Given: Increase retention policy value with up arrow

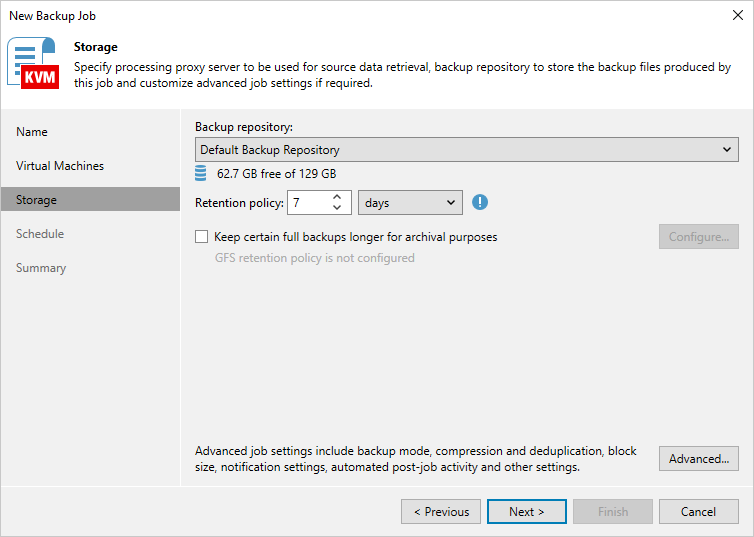Looking at the screenshot, I should pos(337,197).
